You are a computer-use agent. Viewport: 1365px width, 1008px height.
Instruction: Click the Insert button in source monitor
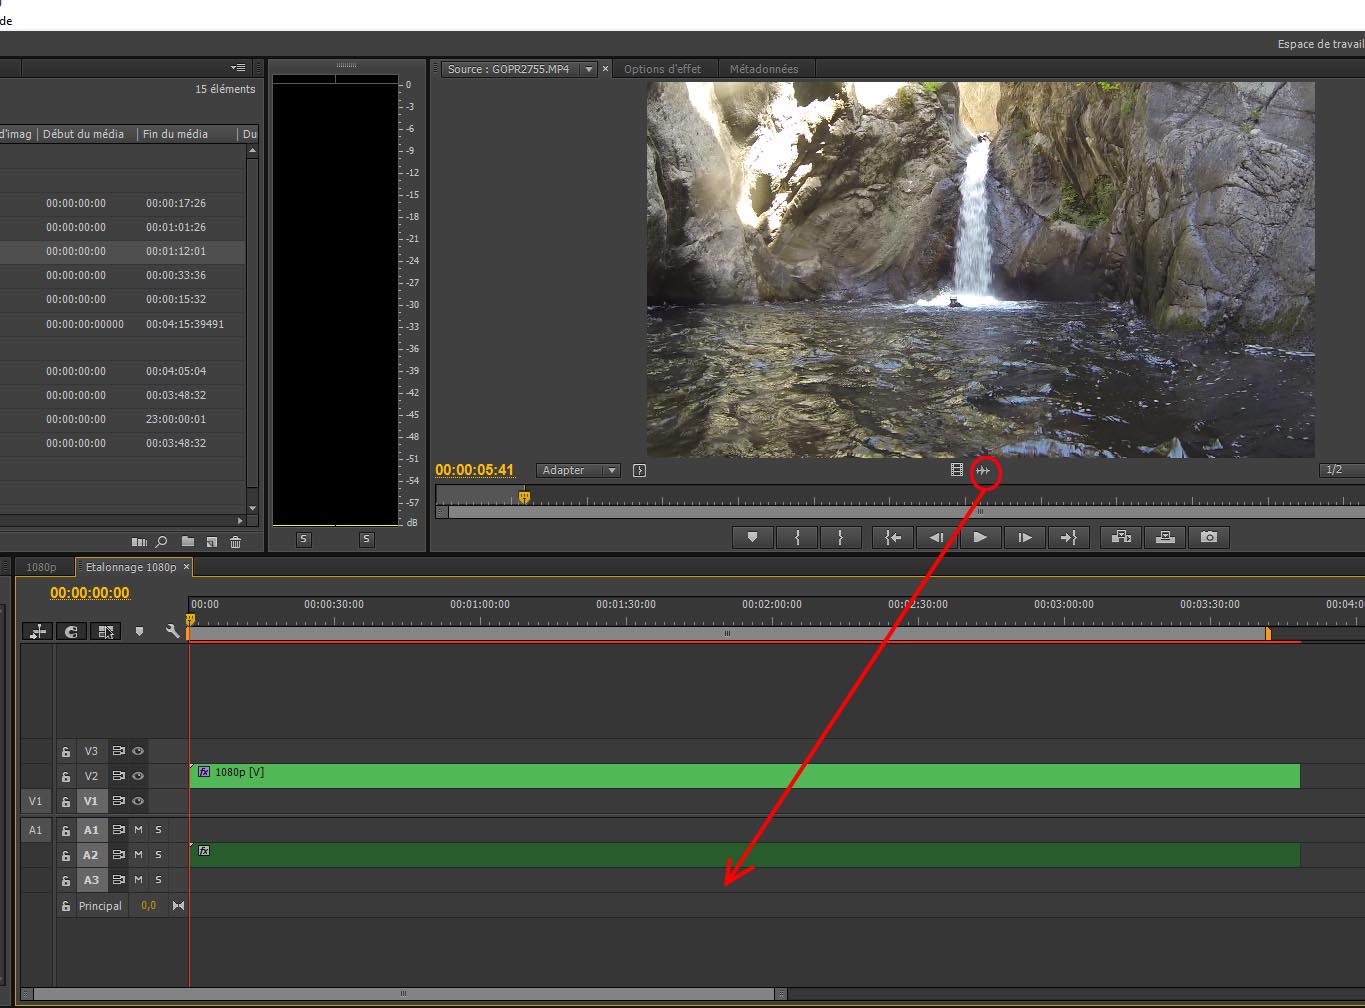coord(1122,538)
